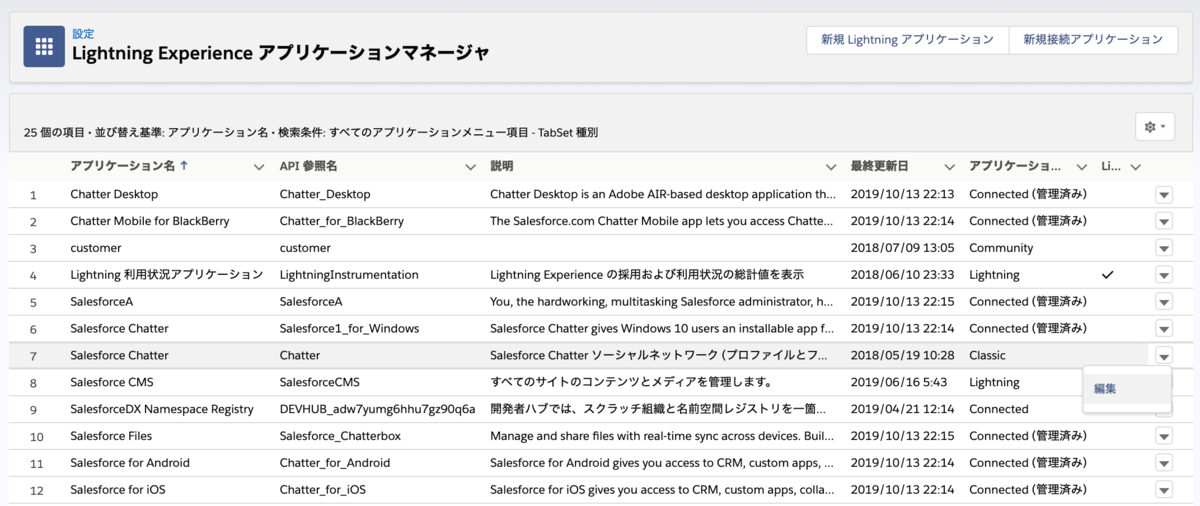The height and width of the screenshot is (506, 1200).
Task: Select the 'SalesforceDX Namespace Registry' cell
Action: [x=162, y=409]
